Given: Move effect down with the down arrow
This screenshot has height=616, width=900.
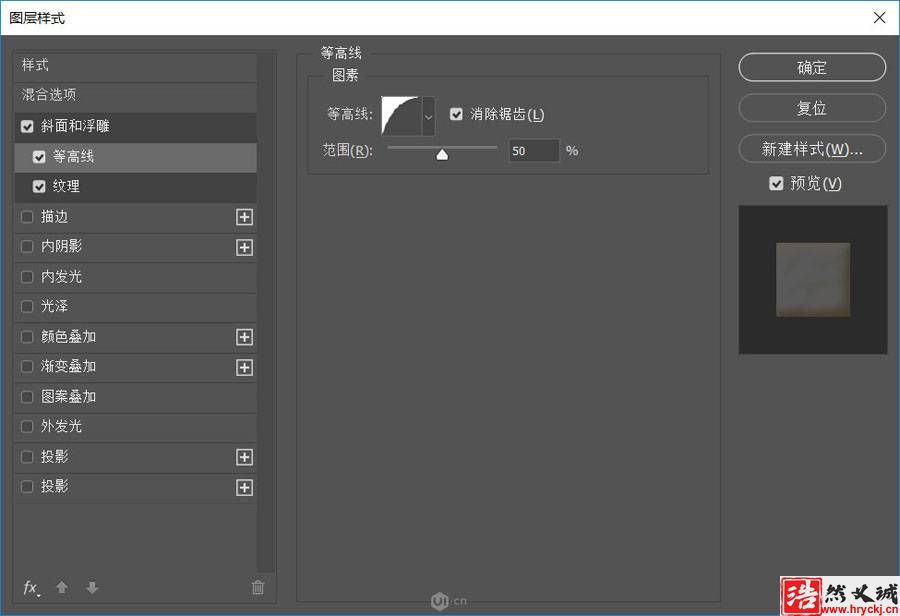Looking at the screenshot, I should coord(92,588).
